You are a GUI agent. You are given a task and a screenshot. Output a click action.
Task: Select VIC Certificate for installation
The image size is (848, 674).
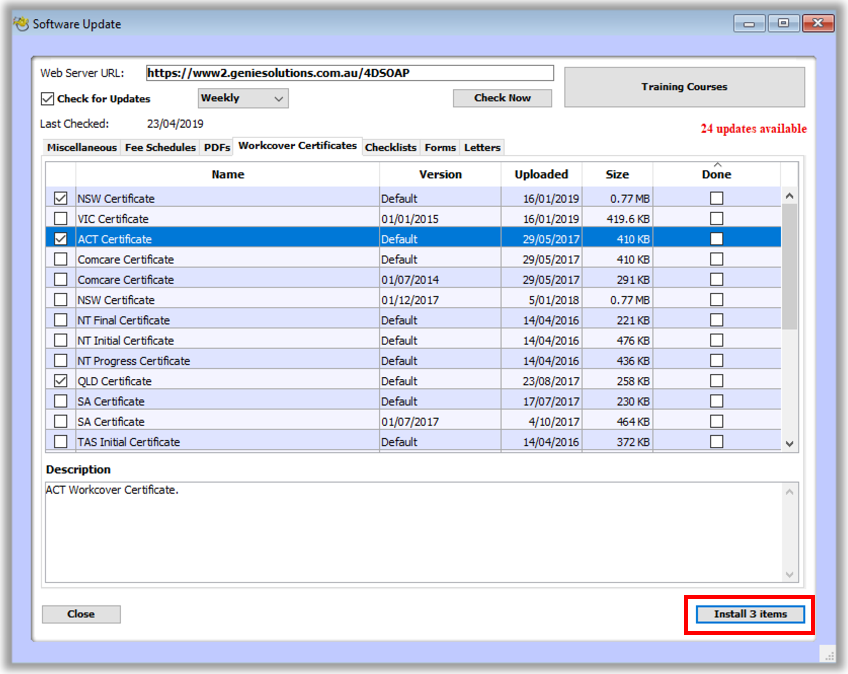(x=61, y=218)
